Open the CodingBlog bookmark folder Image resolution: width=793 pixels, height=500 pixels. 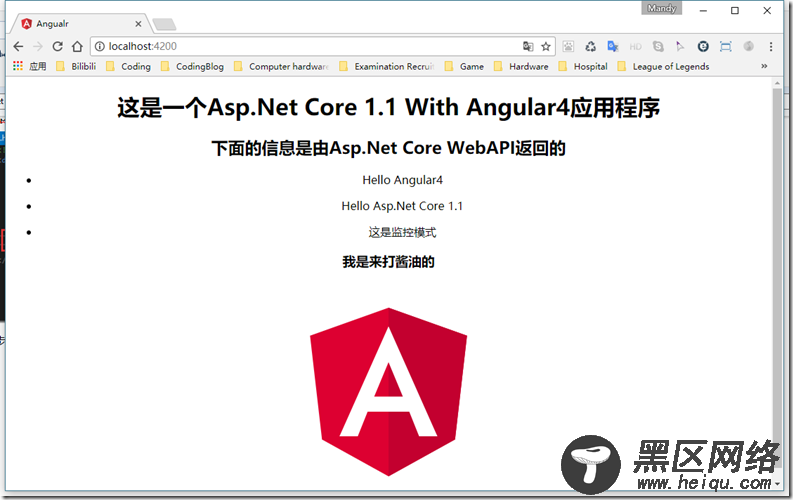pos(192,66)
